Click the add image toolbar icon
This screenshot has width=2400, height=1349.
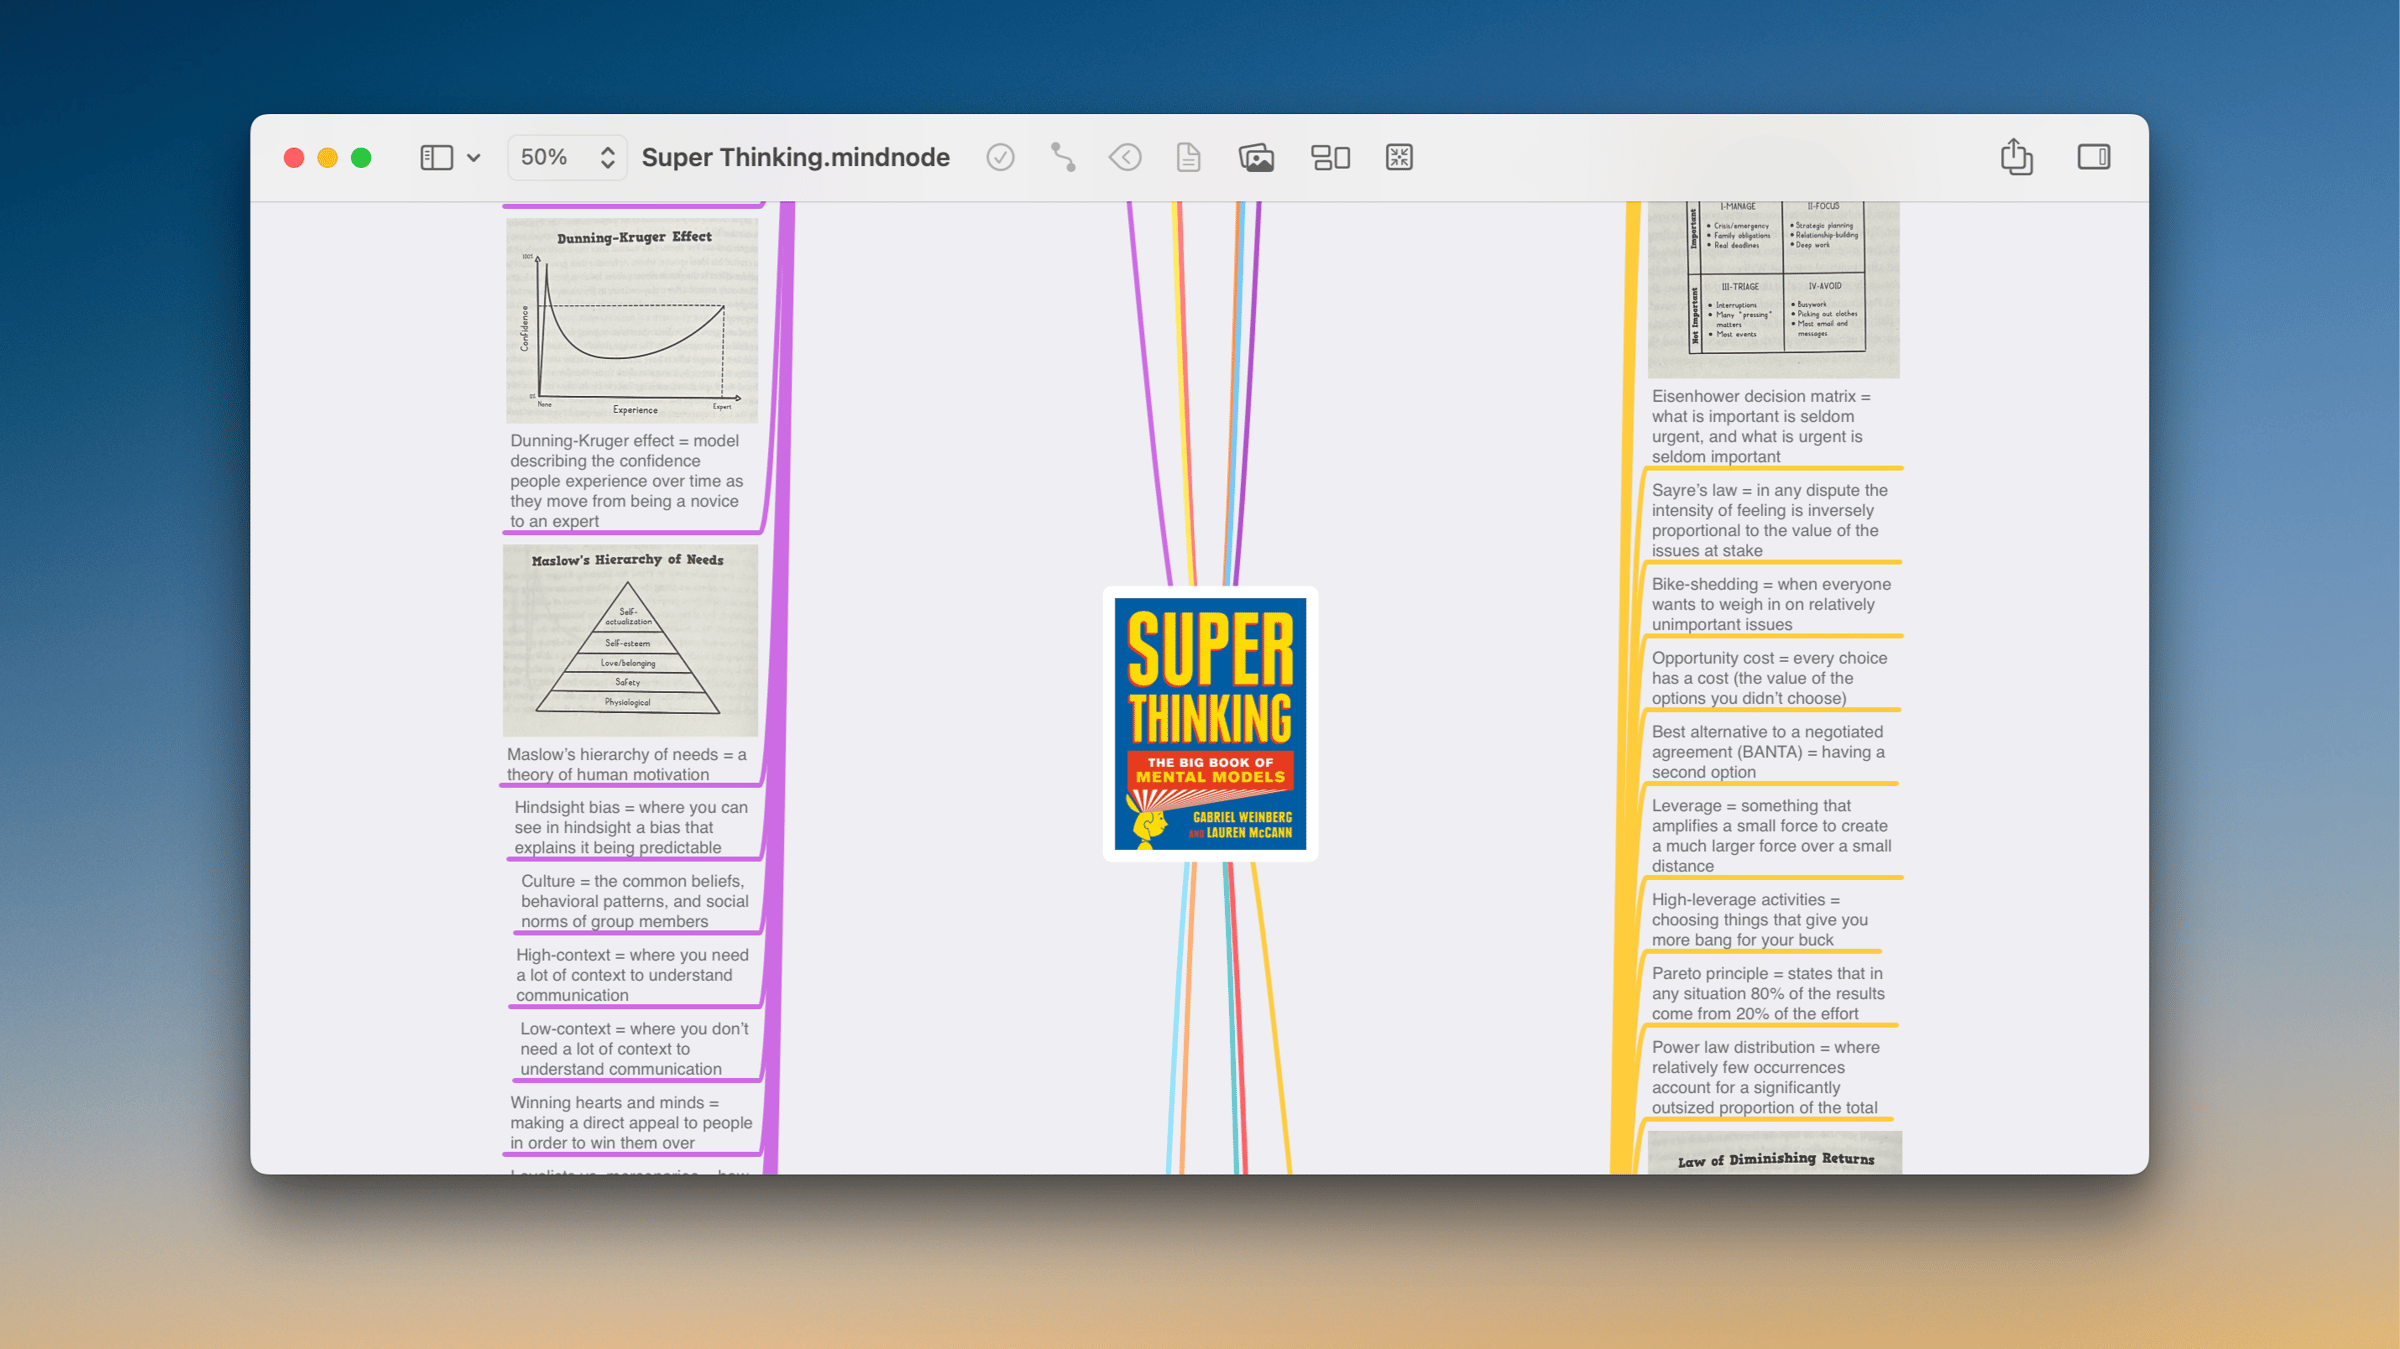coord(1256,157)
